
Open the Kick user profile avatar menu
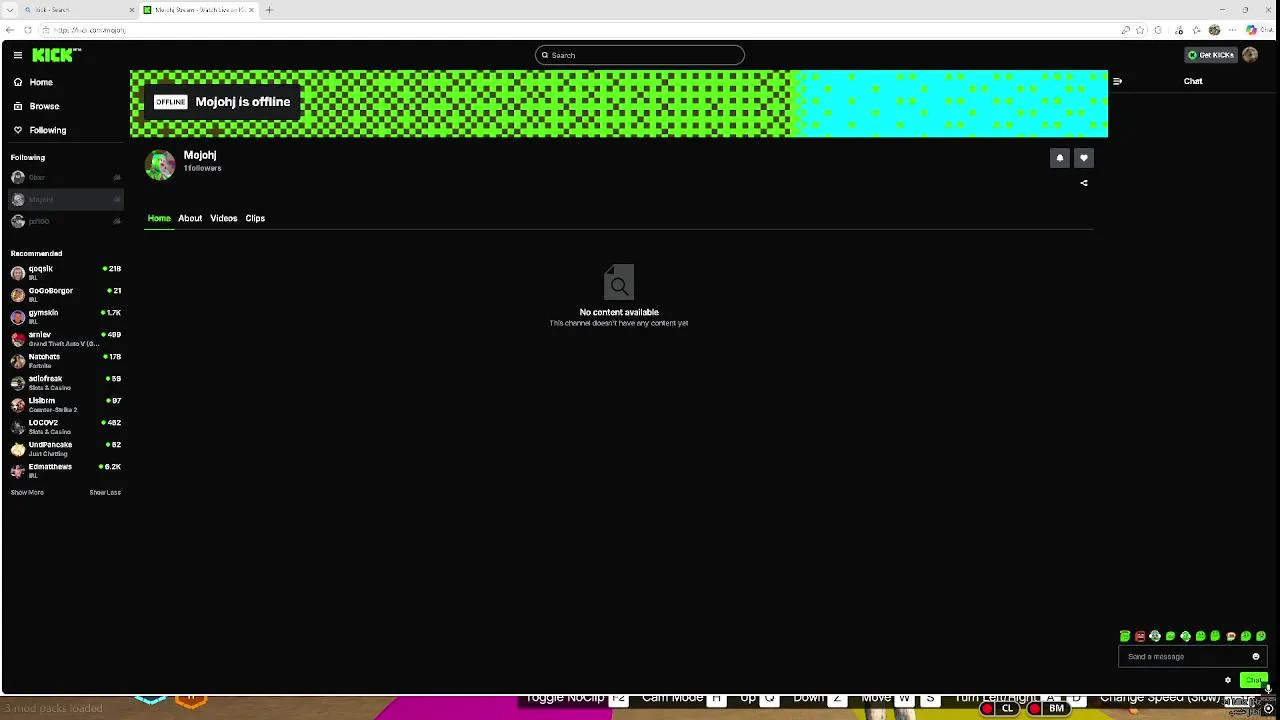coord(1250,55)
